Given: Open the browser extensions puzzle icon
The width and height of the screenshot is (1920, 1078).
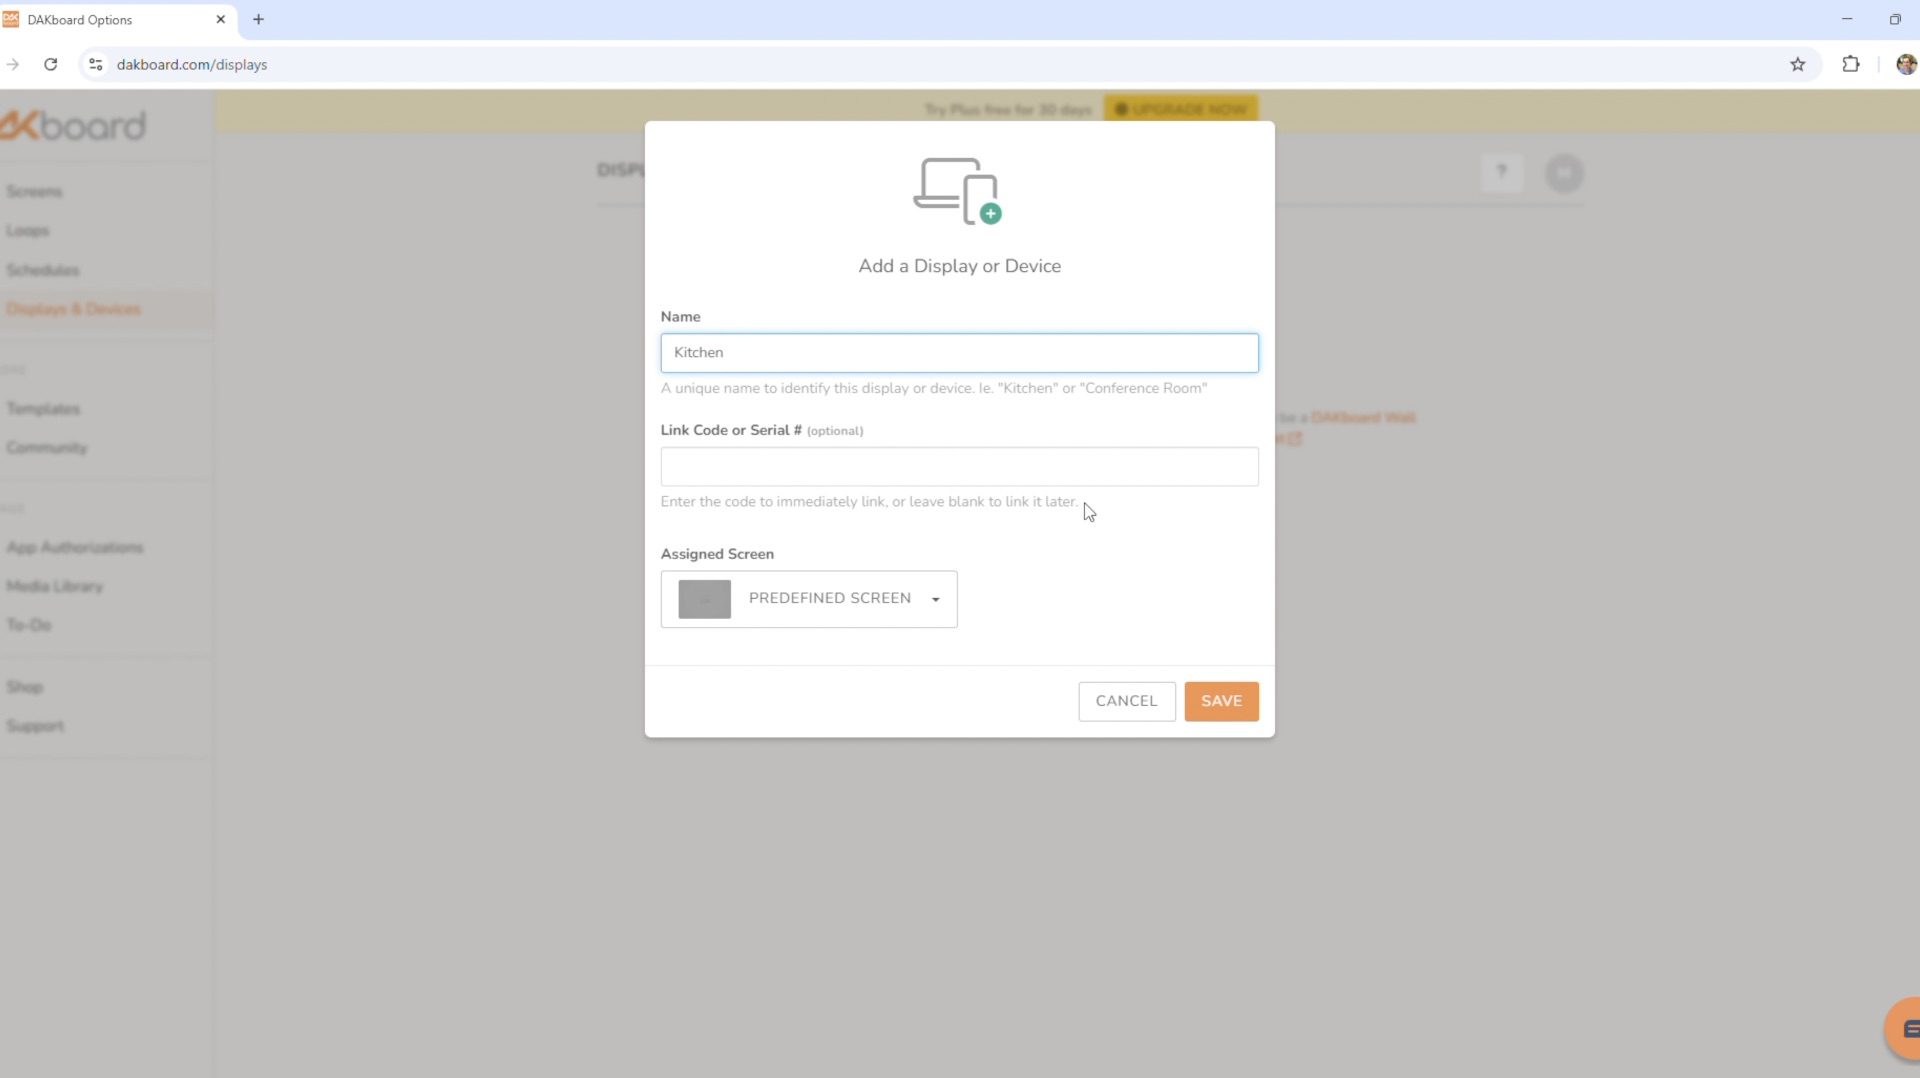Looking at the screenshot, I should point(1850,65).
